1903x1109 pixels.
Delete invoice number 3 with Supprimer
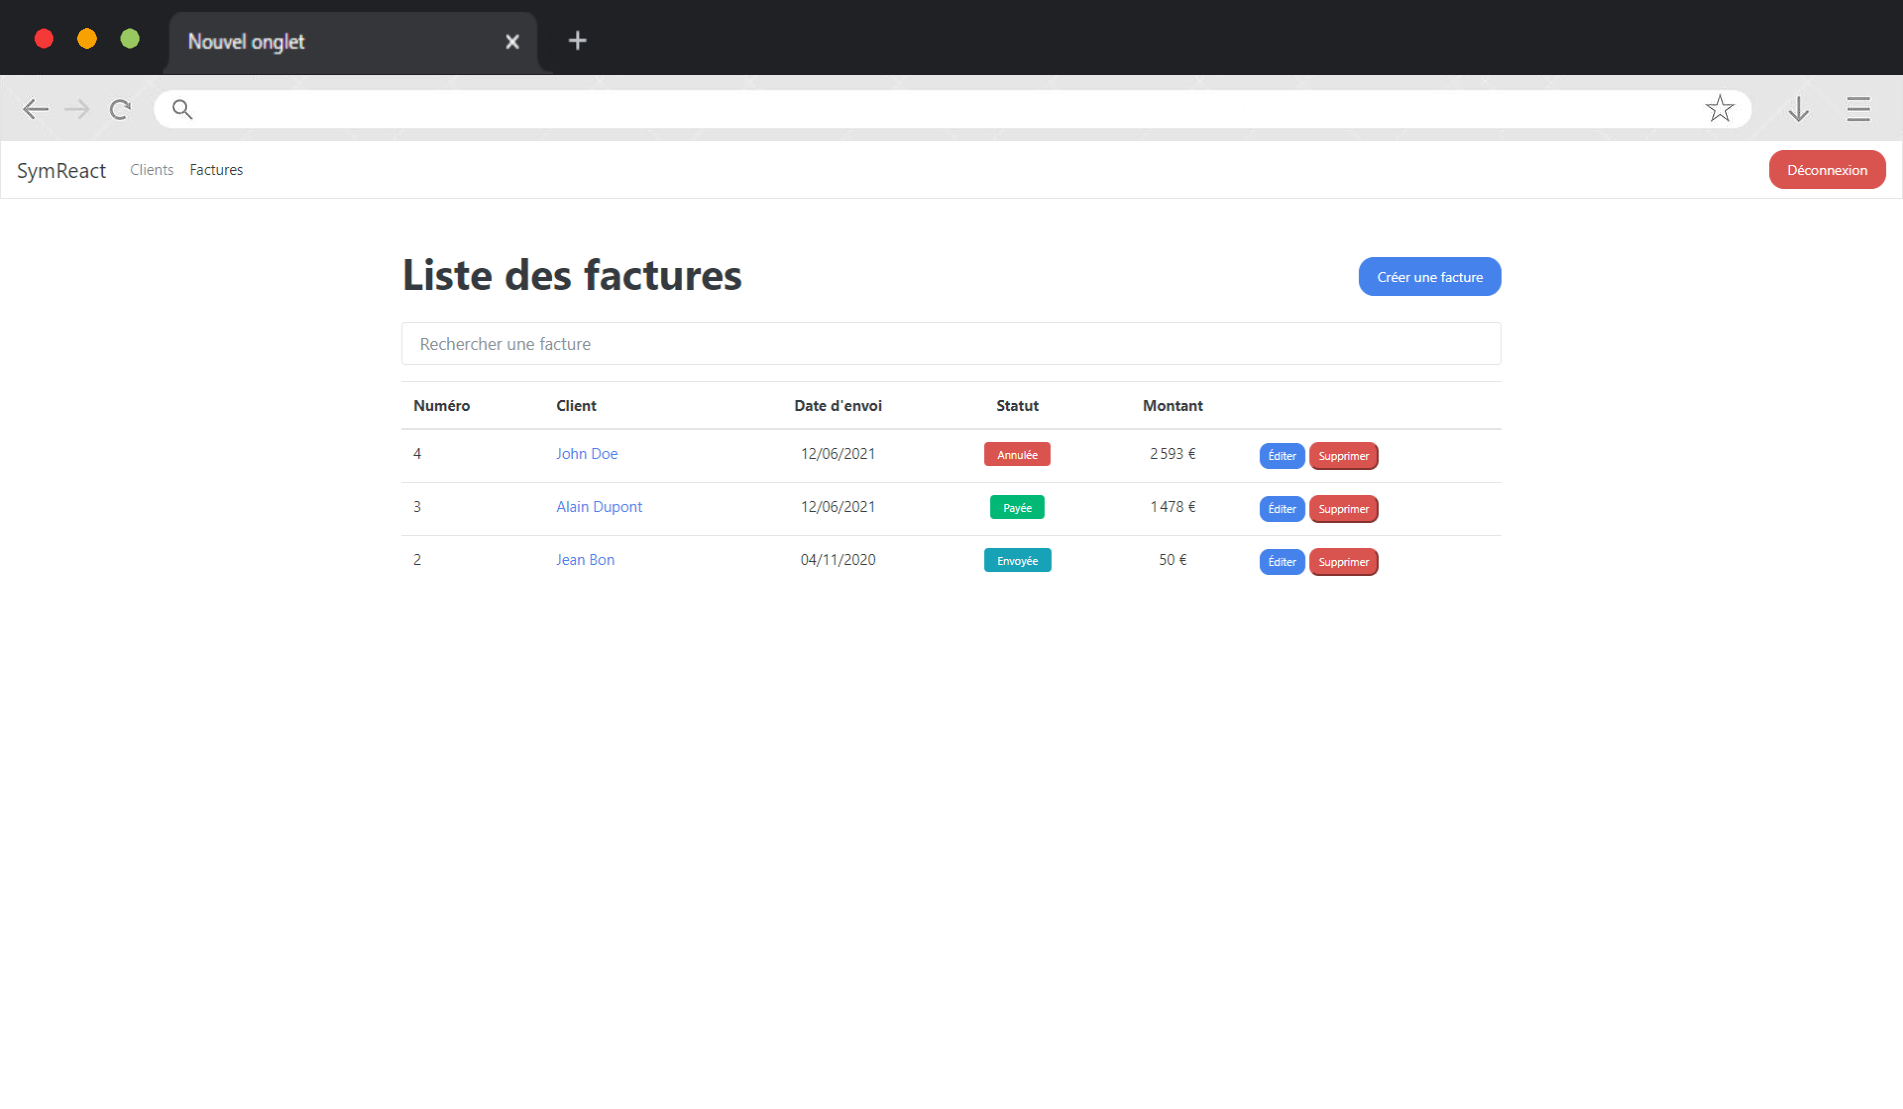(x=1343, y=509)
